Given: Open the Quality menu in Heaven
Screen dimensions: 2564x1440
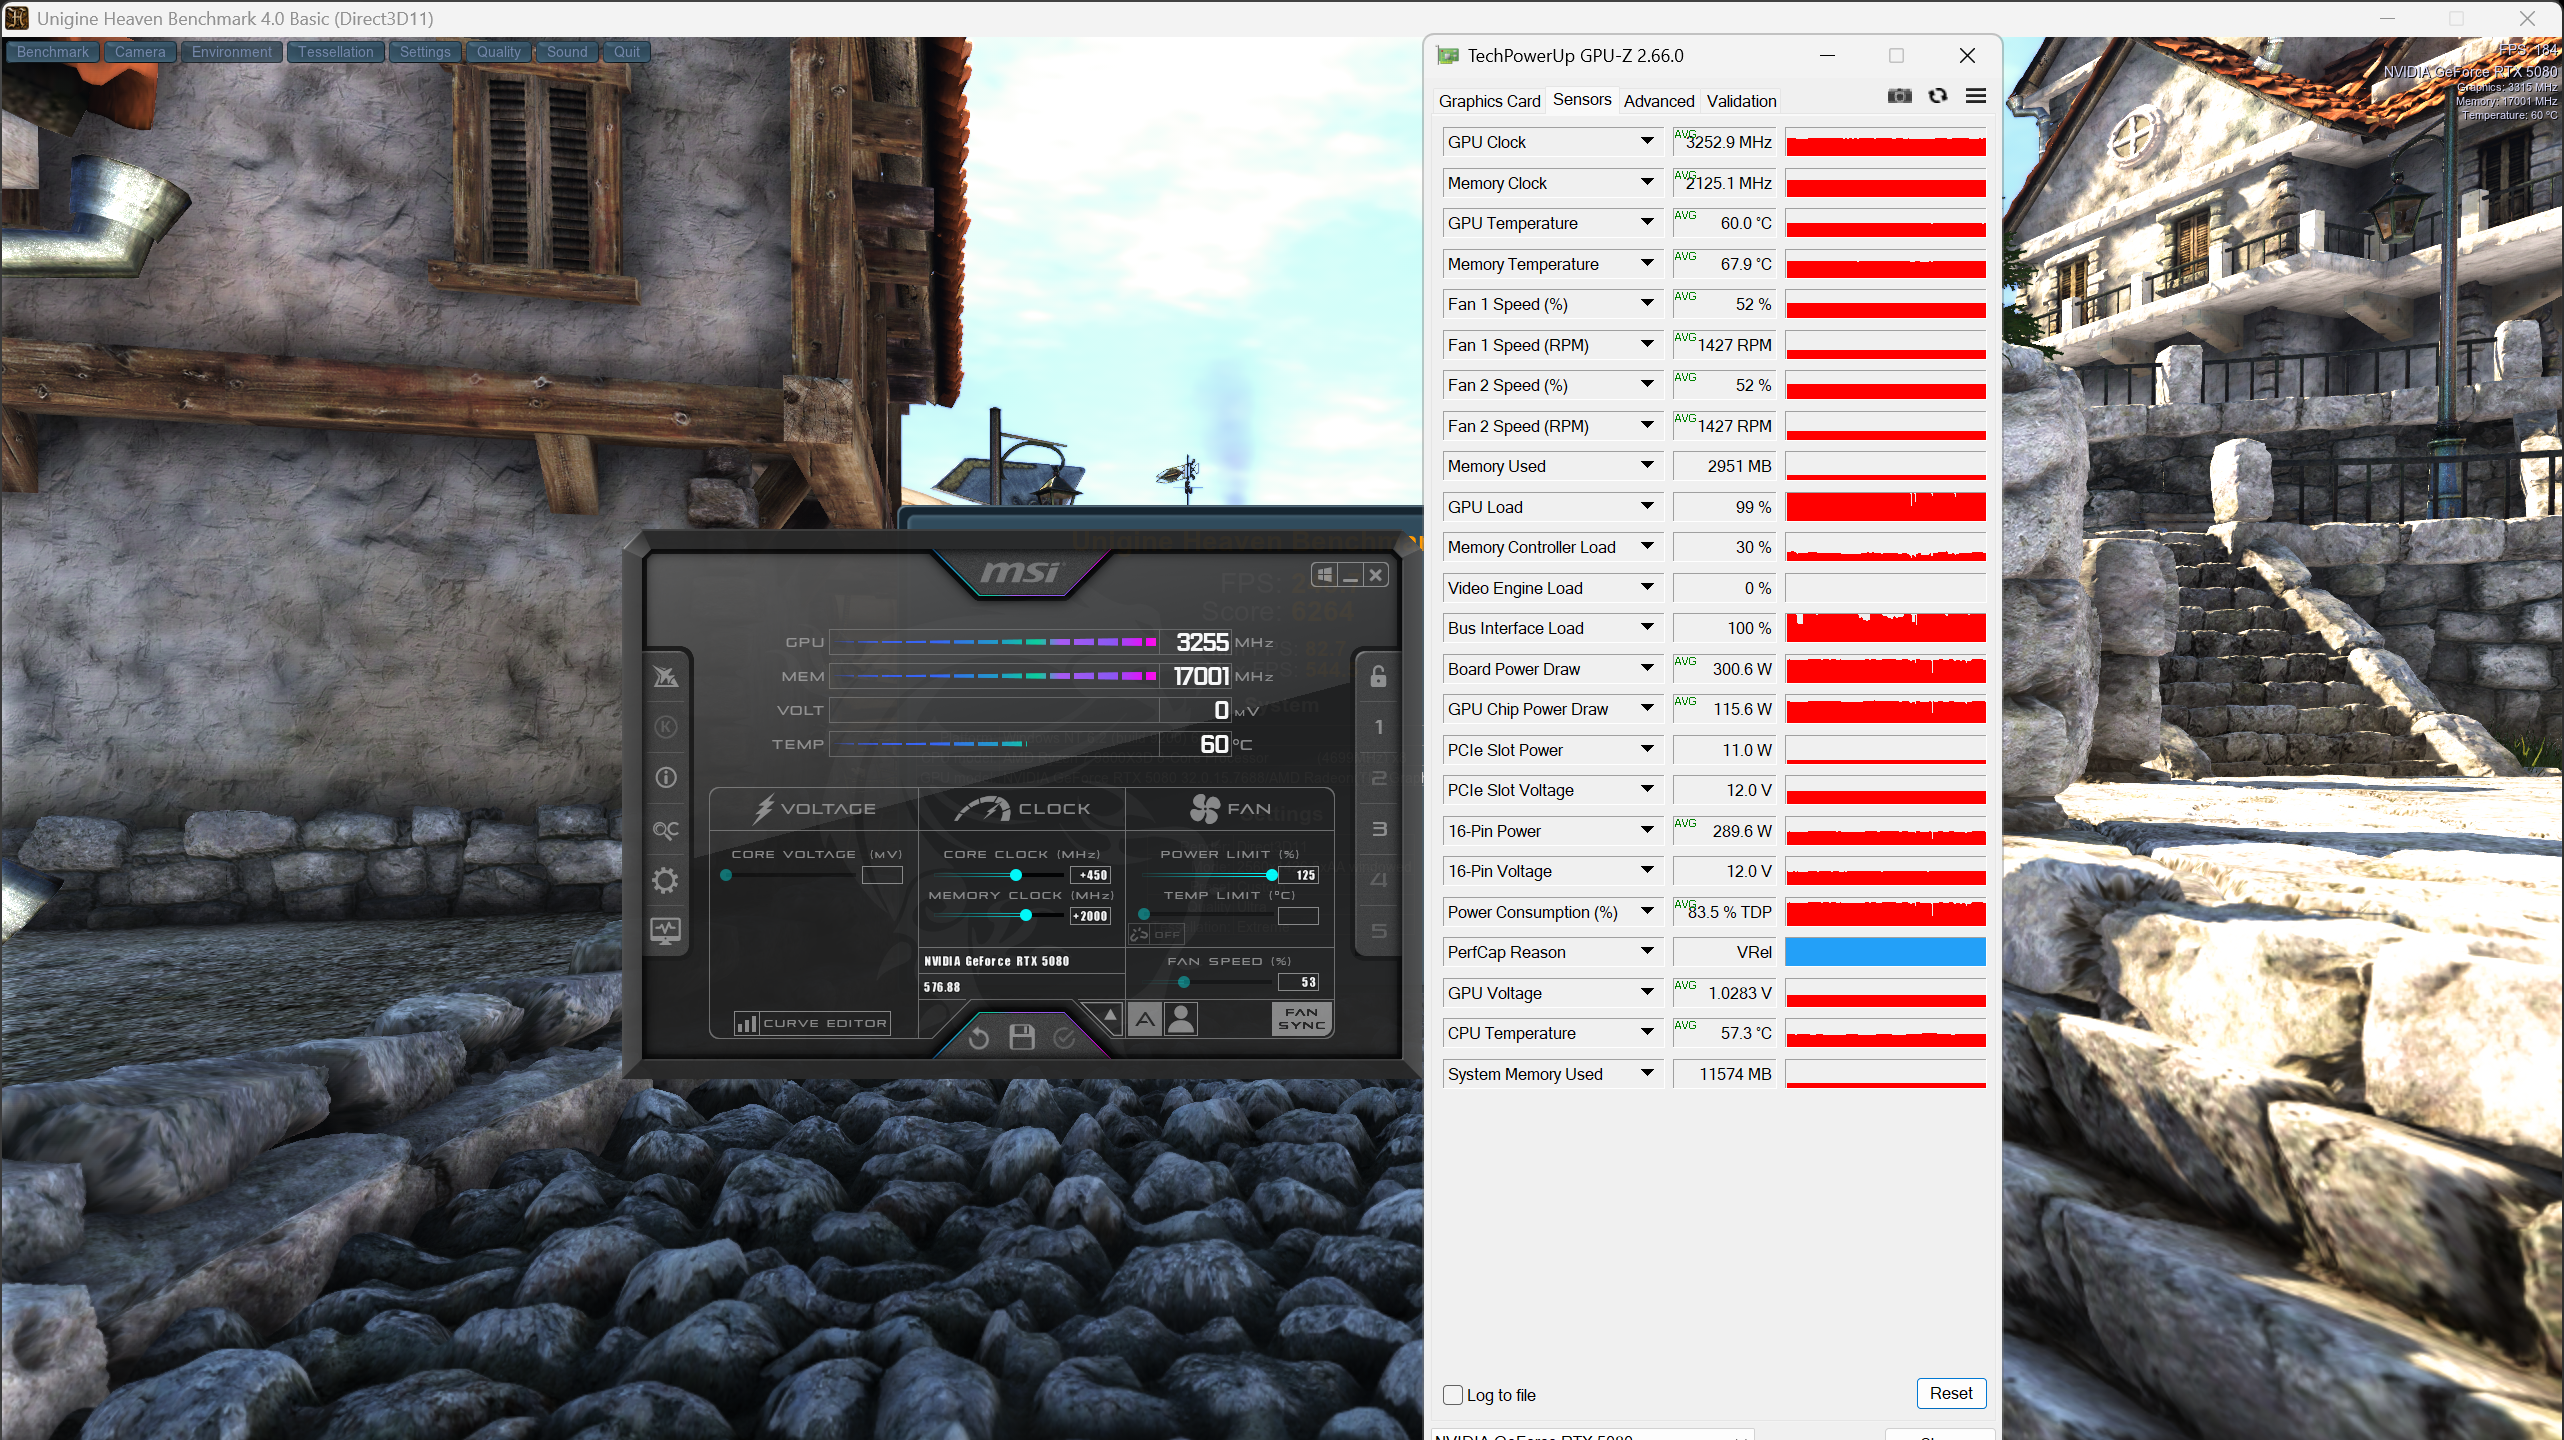Looking at the screenshot, I should [x=498, y=52].
